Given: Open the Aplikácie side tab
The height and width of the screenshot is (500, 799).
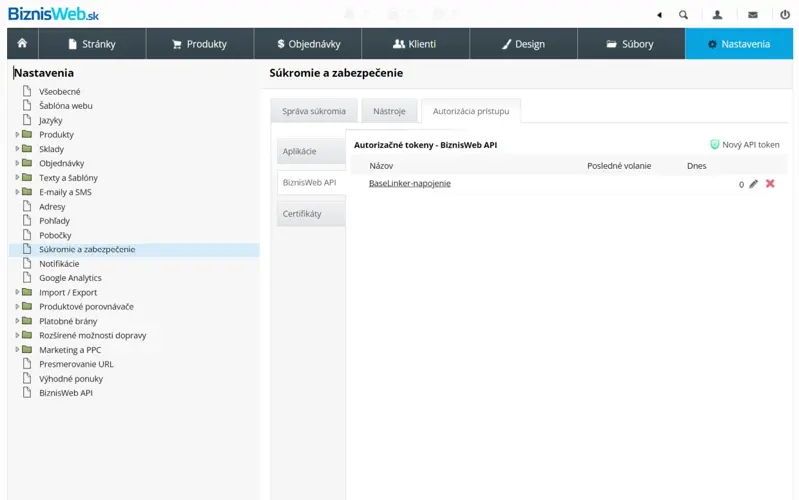Looking at the screenshot, I should [311, 151].
